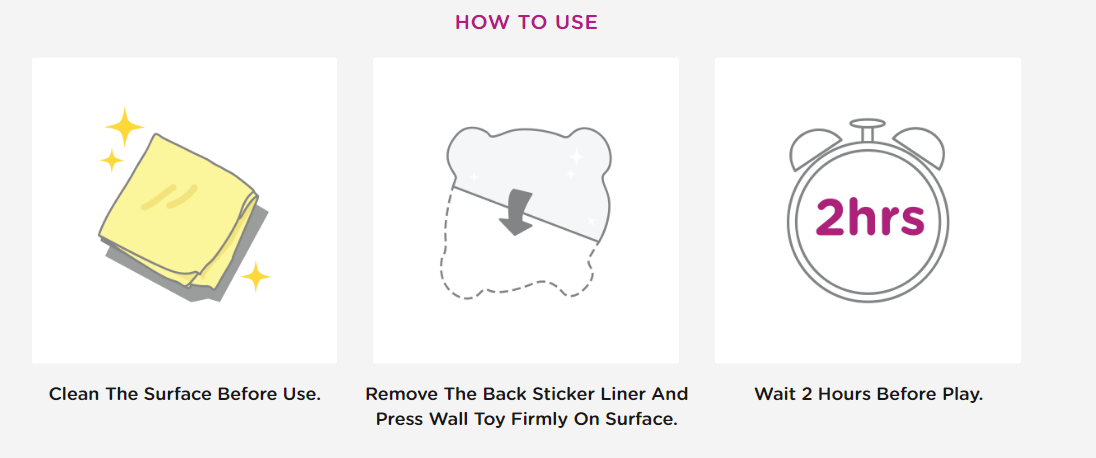This screenshot has height=458, width=1096.
Task: Click the 2hrs text inside the clock
Action: 870,216
